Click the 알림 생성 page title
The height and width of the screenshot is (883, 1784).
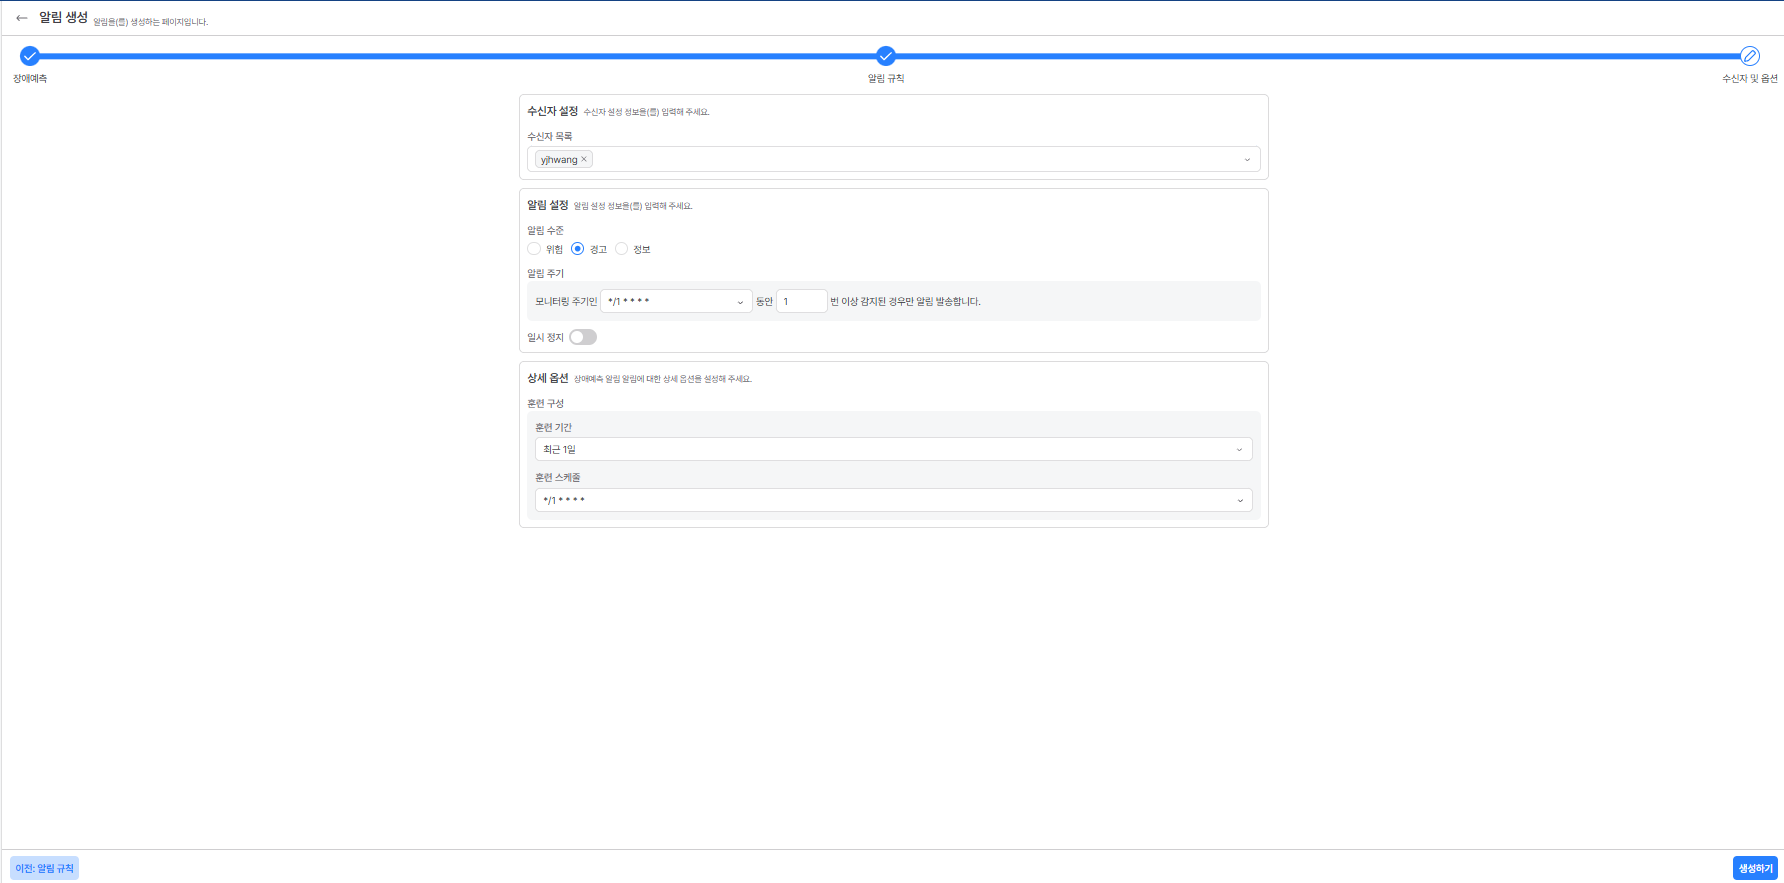[63, 18]
